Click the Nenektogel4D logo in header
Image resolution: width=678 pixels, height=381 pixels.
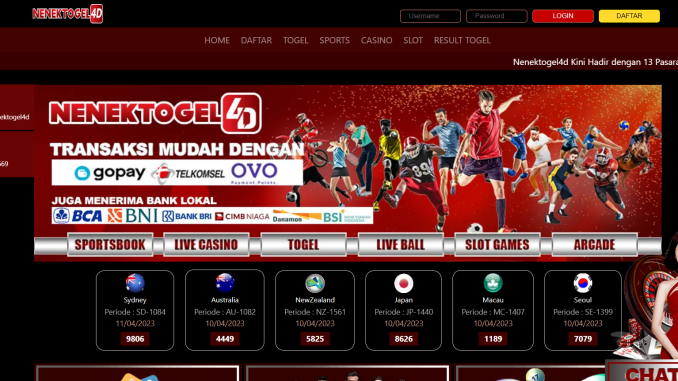tap(67, 14)
